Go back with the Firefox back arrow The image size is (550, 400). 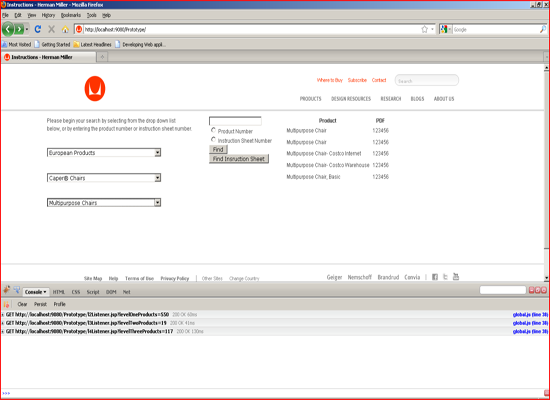tap(8, 29)
